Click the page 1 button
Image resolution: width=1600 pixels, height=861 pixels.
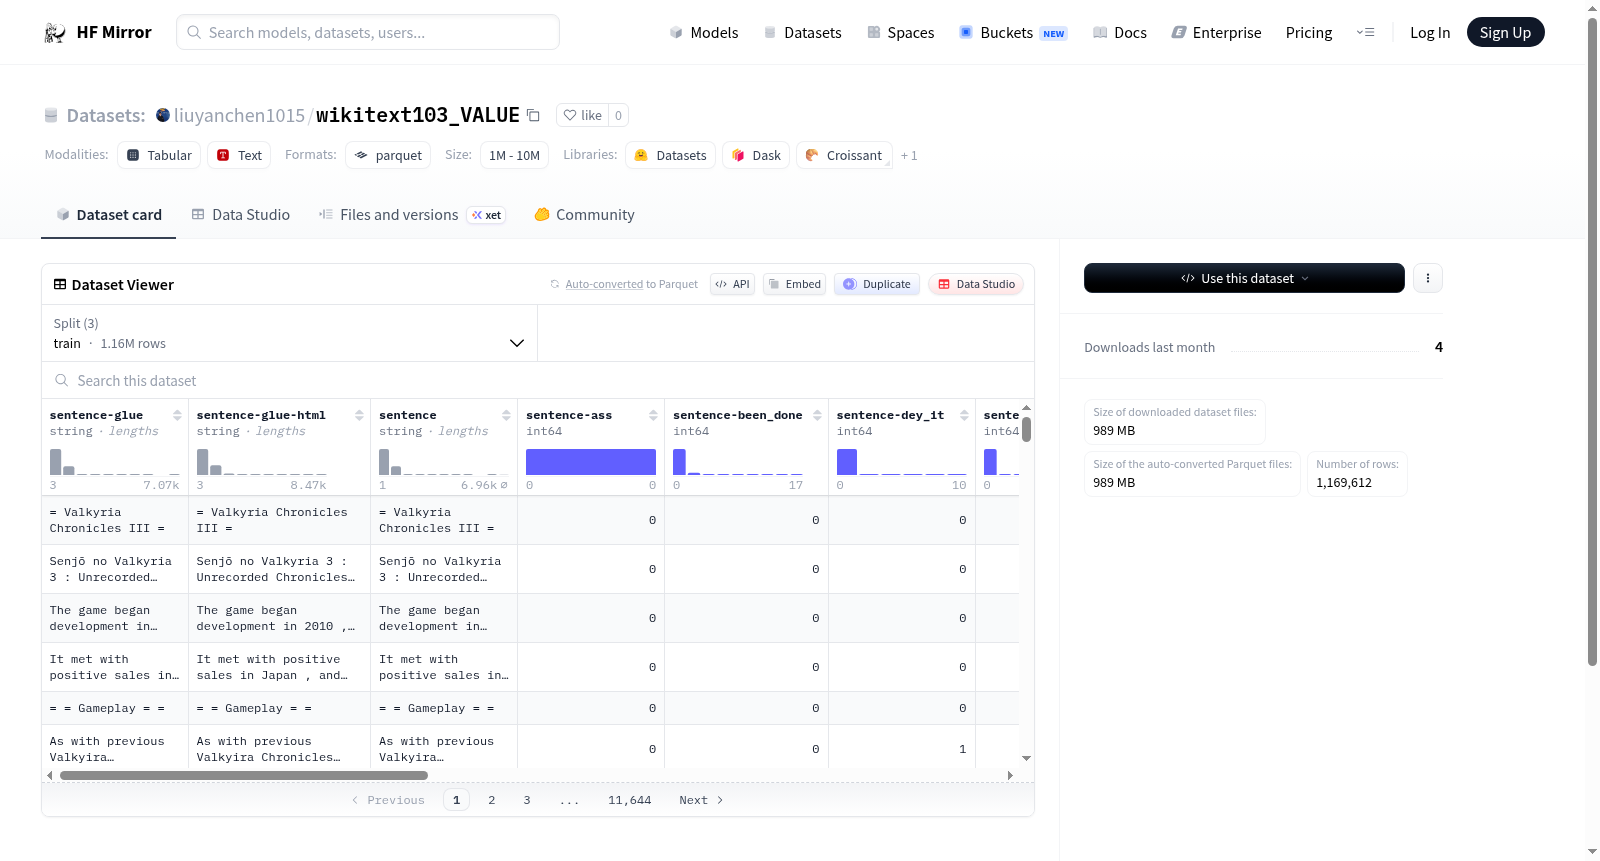(x=457, y=800)
